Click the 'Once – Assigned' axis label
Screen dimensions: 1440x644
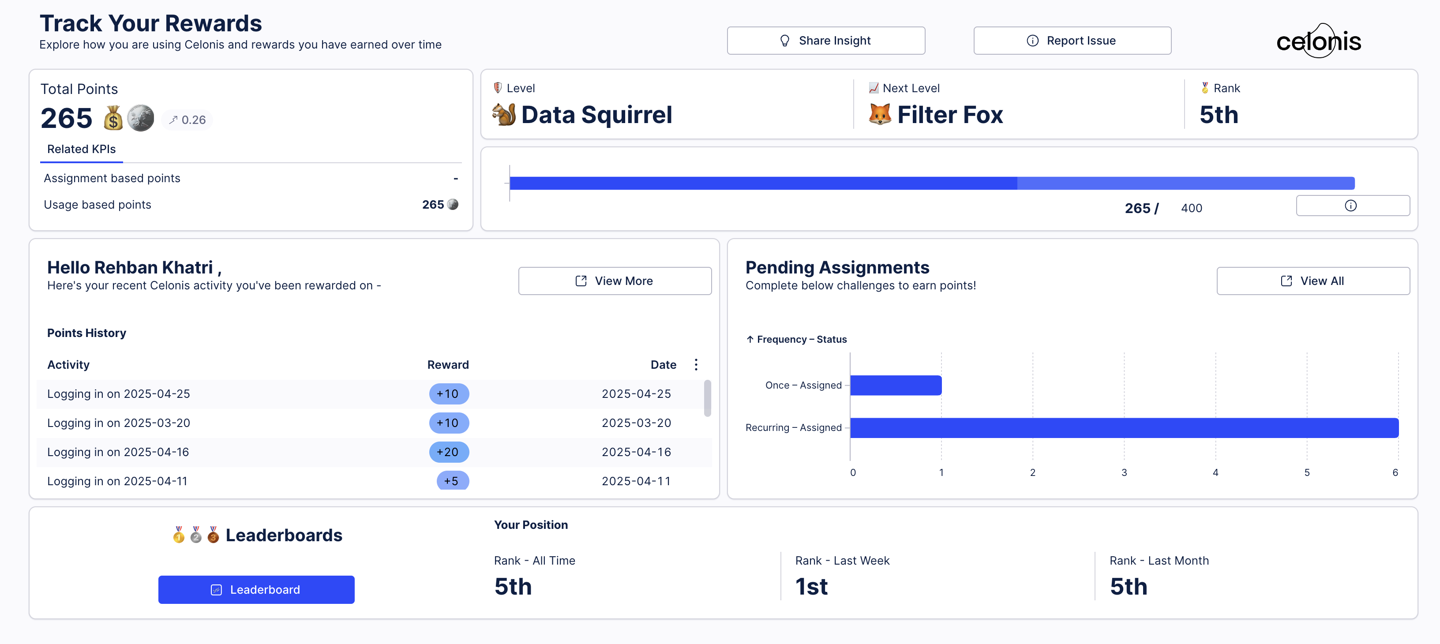pyautogui.click(x=803, y=385)
